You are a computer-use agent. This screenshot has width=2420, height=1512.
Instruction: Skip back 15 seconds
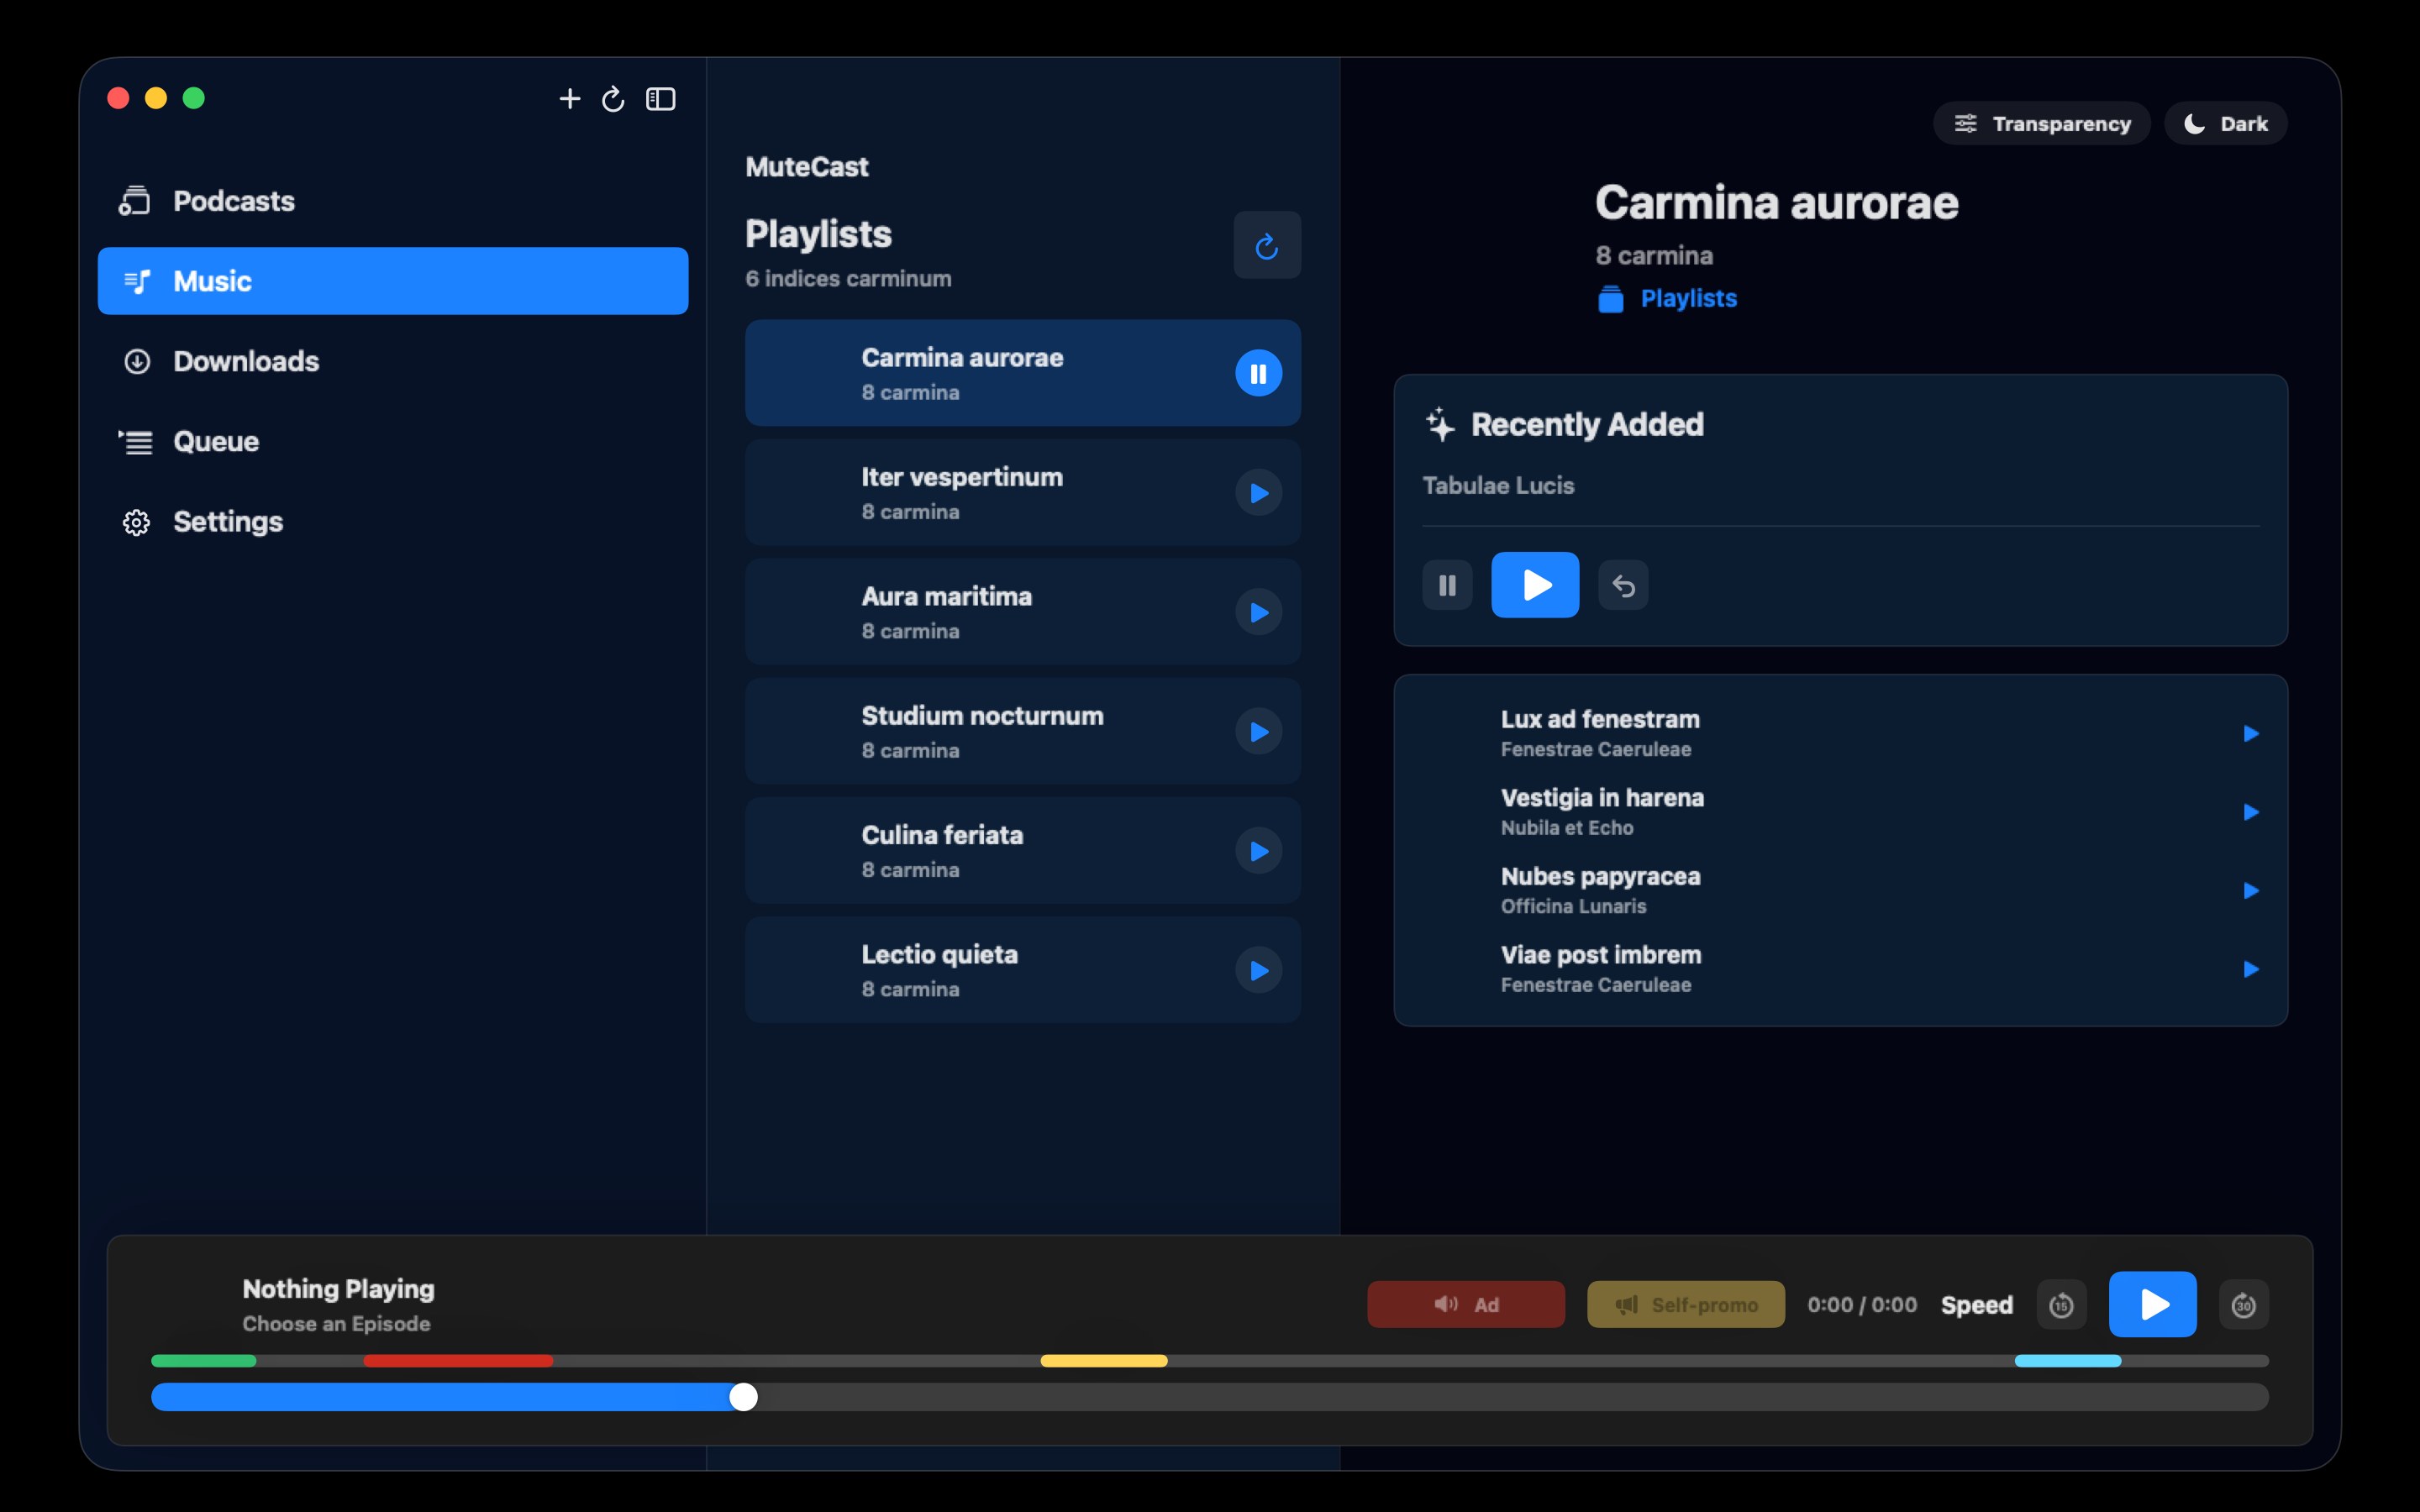2061,1305
